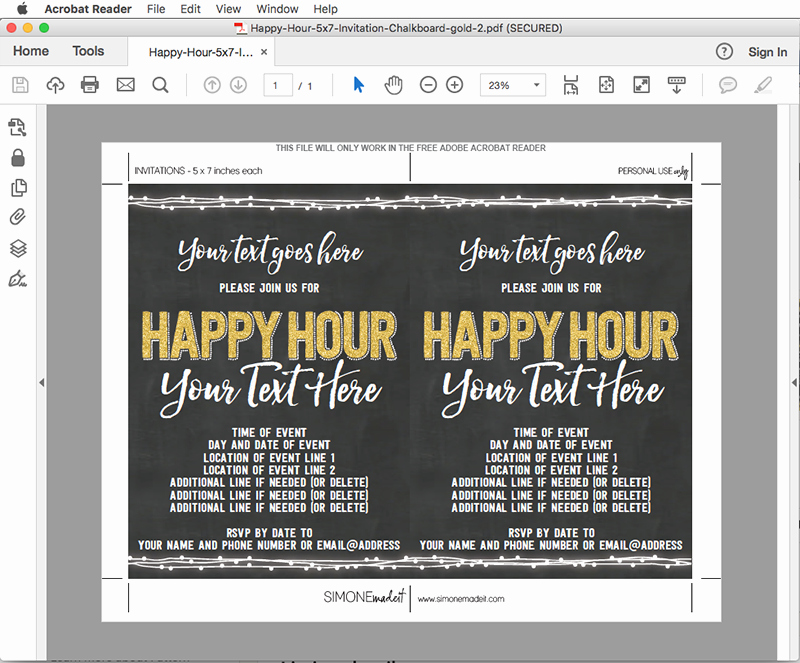Click left 'RSVP BY DATE TO' text
Viewport: 800px width, 663px height.
click(269, 533)
